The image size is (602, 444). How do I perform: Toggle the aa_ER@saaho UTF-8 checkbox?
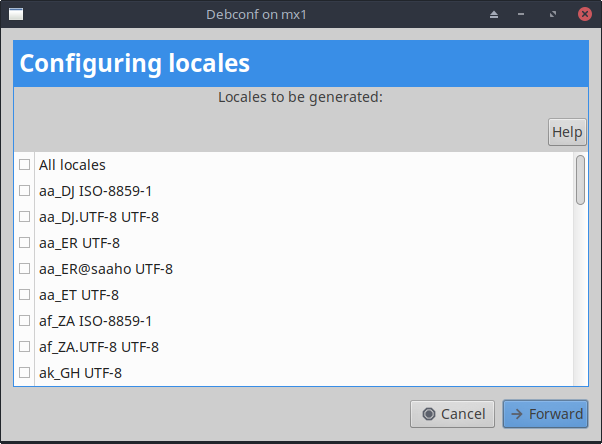(x=25, y=269)
